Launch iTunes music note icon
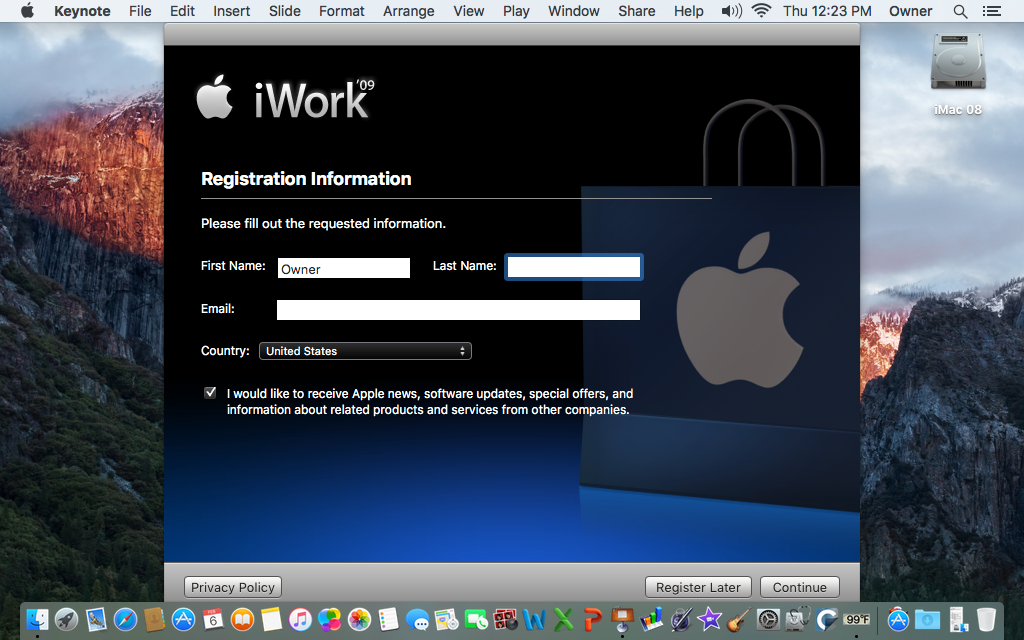1024x640 pixels. click(300, 619)
